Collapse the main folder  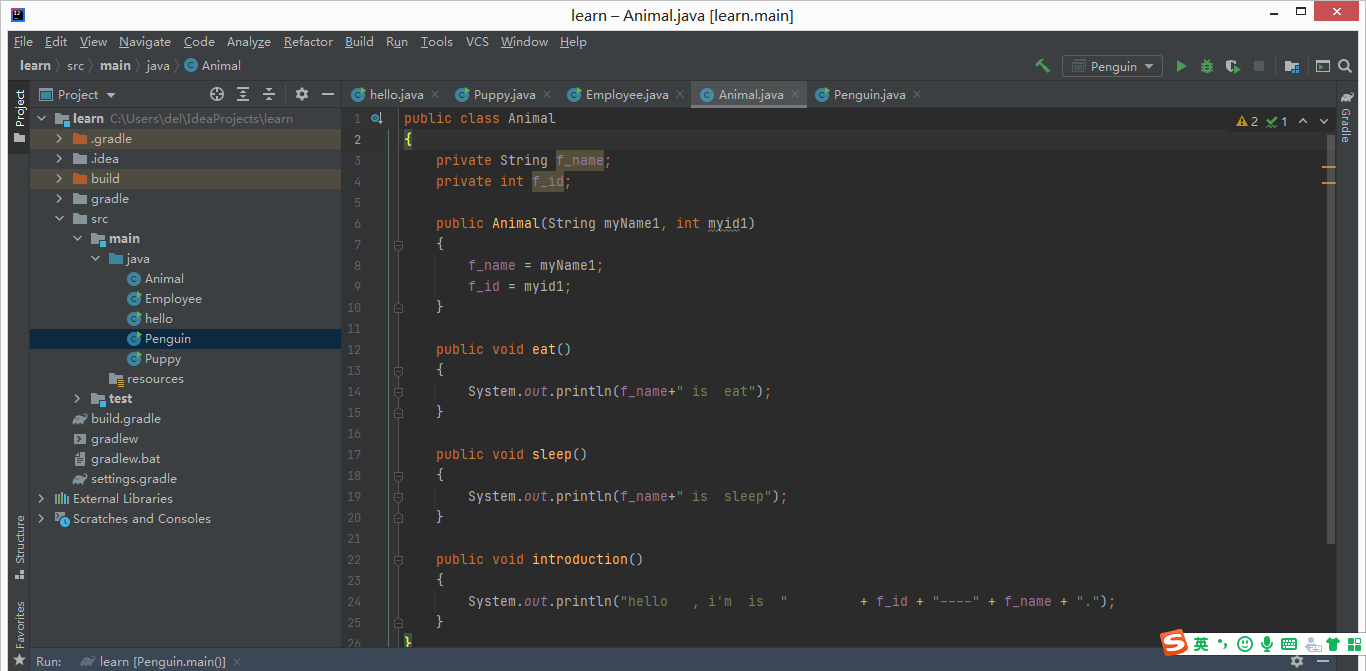[x=77, y=239]
